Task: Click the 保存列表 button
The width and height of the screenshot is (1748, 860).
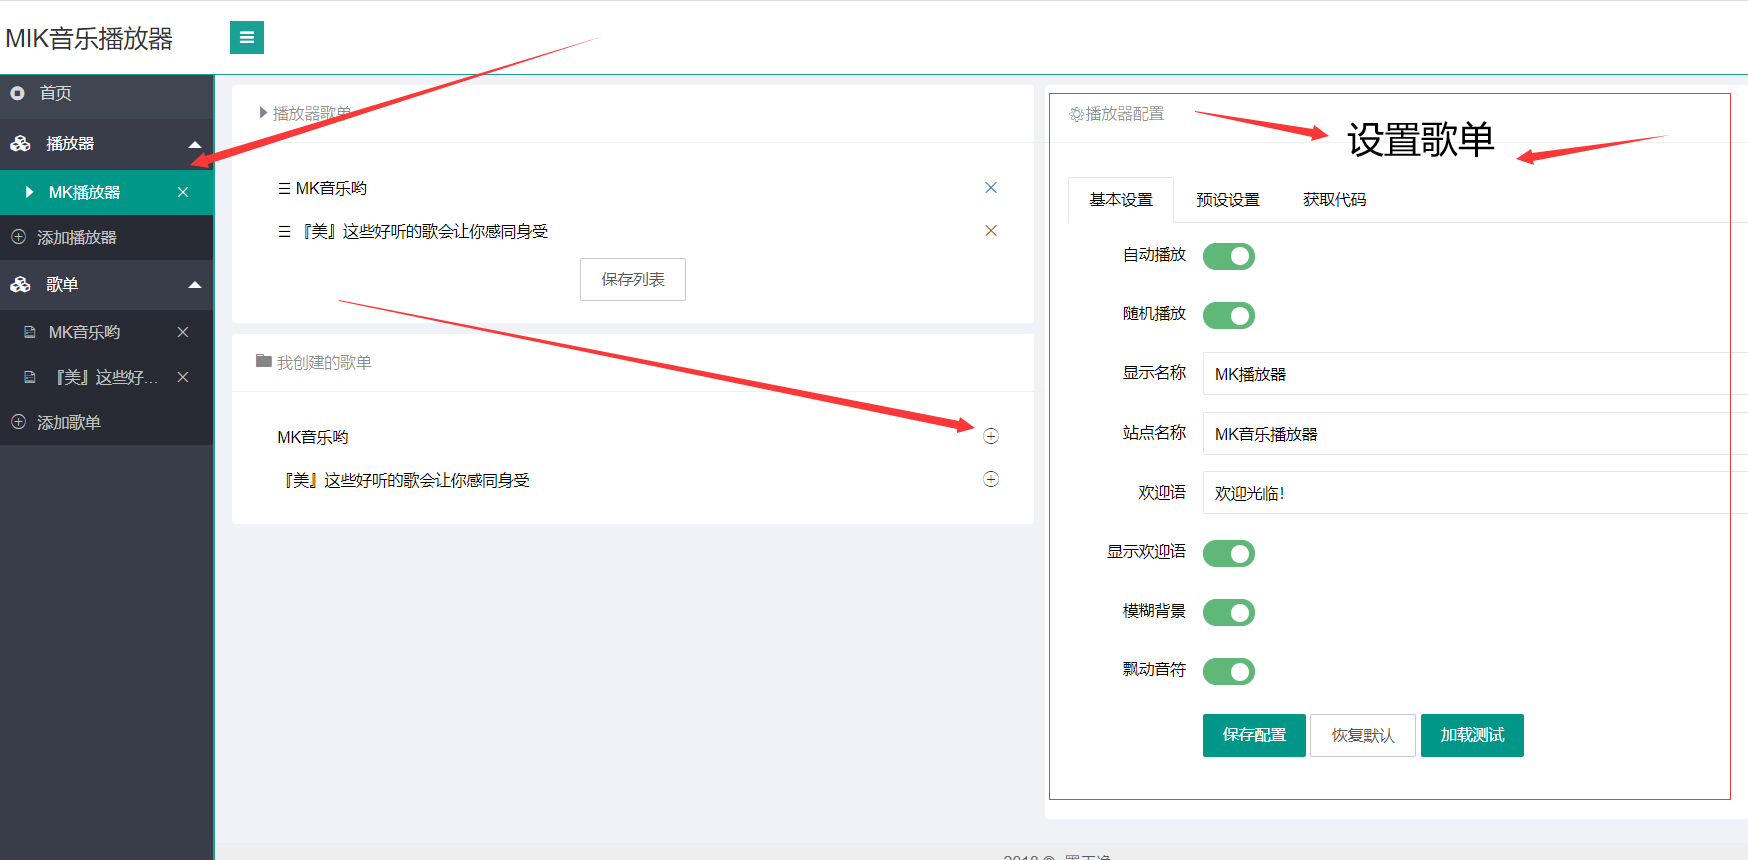Action: coord(632,280)
